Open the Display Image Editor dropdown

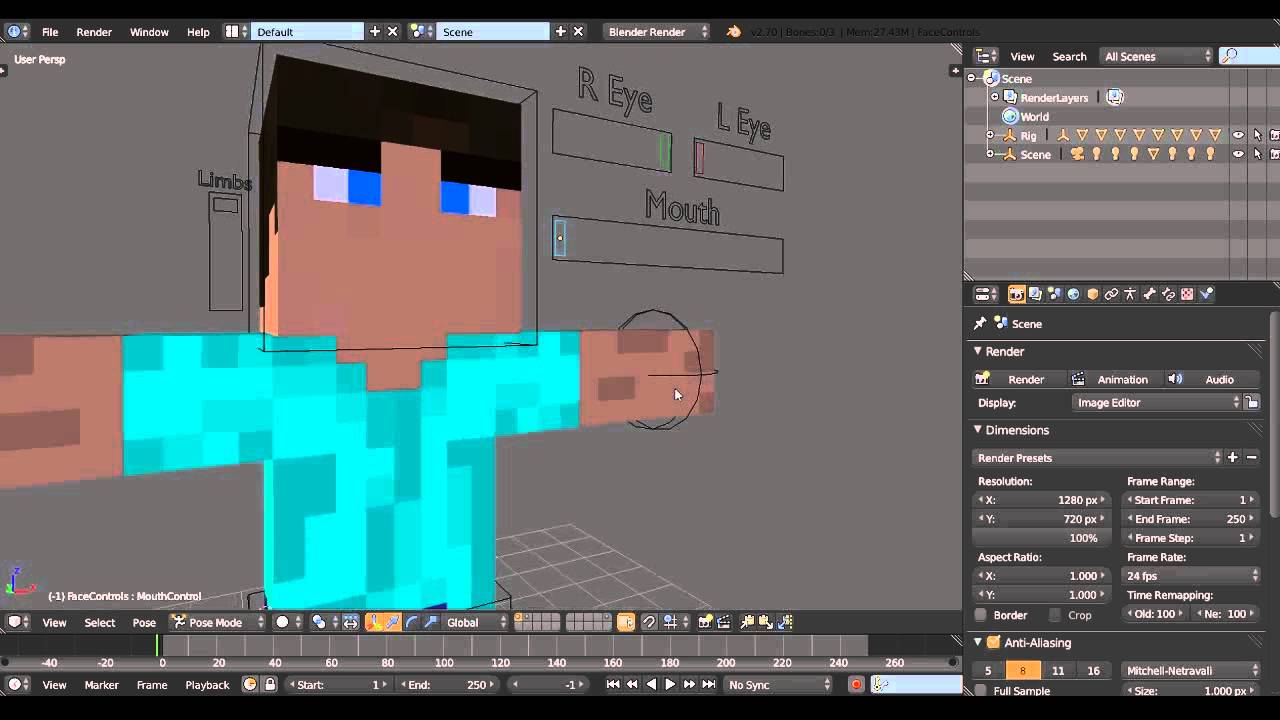(x=1156, y=403)
